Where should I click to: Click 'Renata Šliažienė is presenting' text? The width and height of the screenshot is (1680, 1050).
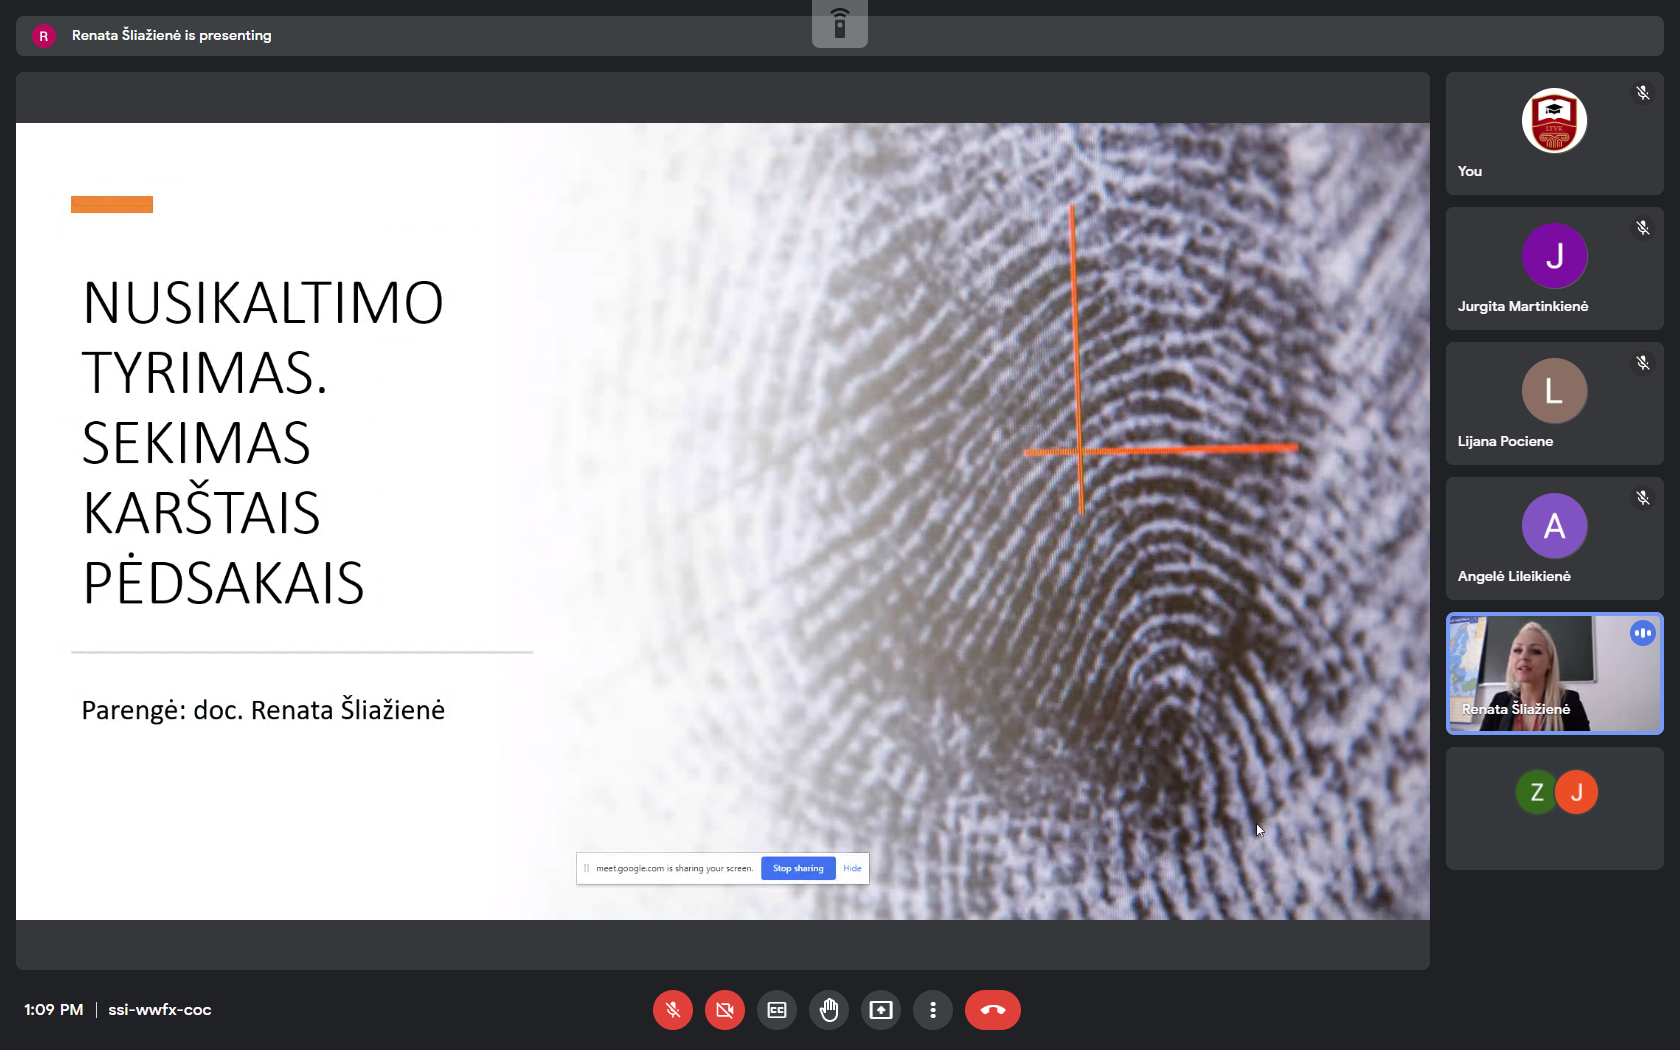[171, 35]
